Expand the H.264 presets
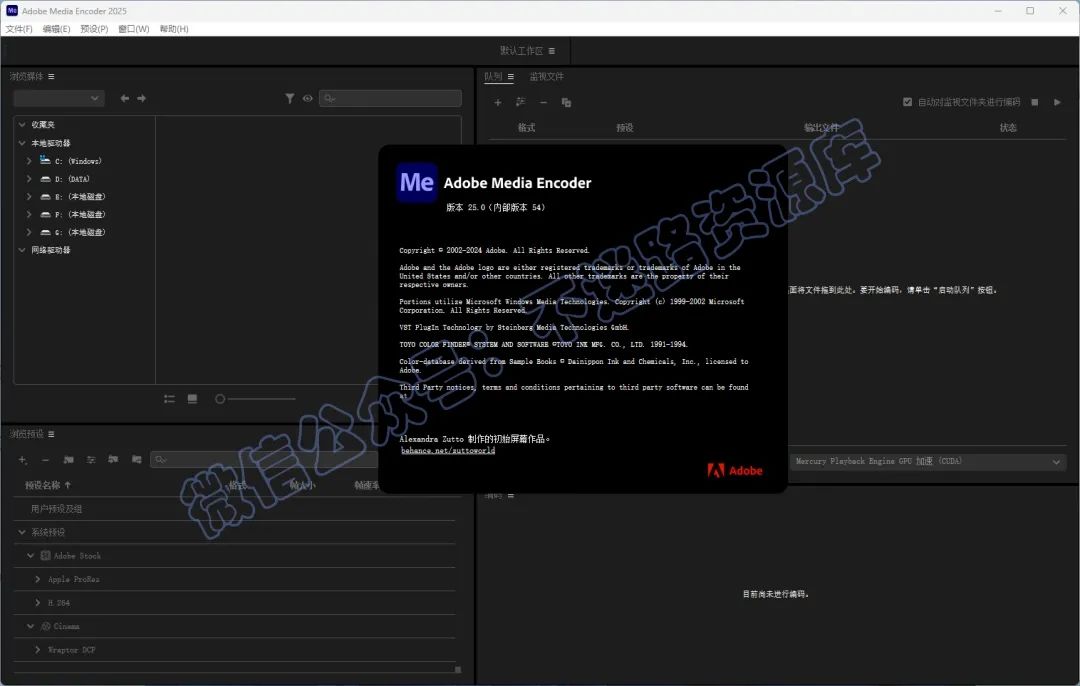 (x=38, y=603)
